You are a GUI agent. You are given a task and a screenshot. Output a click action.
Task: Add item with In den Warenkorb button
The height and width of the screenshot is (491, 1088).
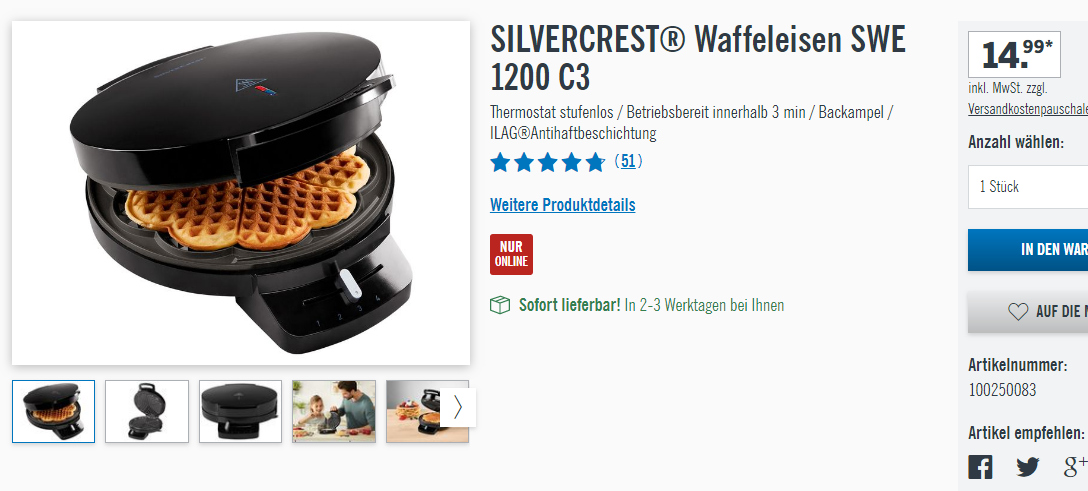pos(1028,250)
